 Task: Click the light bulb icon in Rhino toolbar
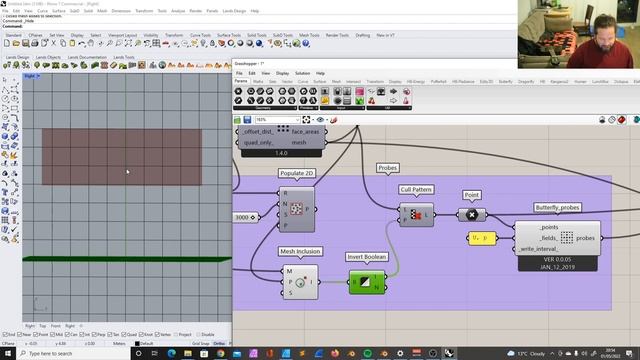[203, 43]
